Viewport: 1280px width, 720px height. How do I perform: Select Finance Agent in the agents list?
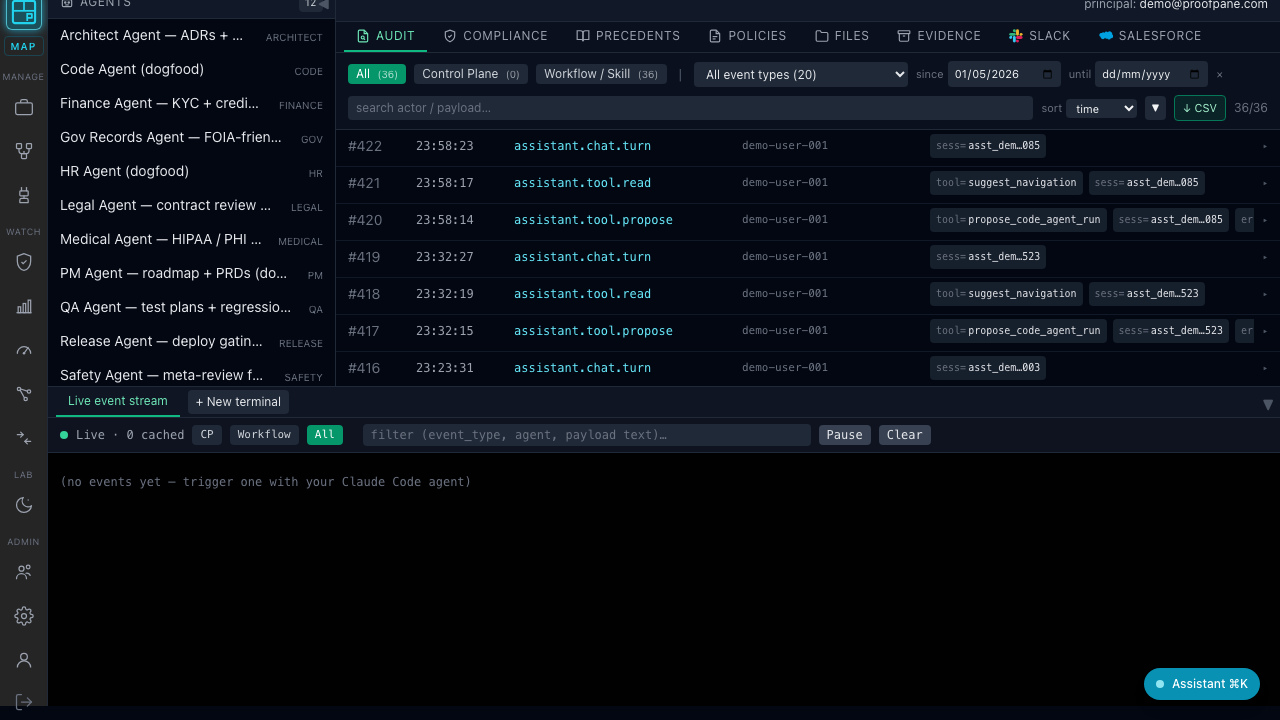[x=191, y=104]
